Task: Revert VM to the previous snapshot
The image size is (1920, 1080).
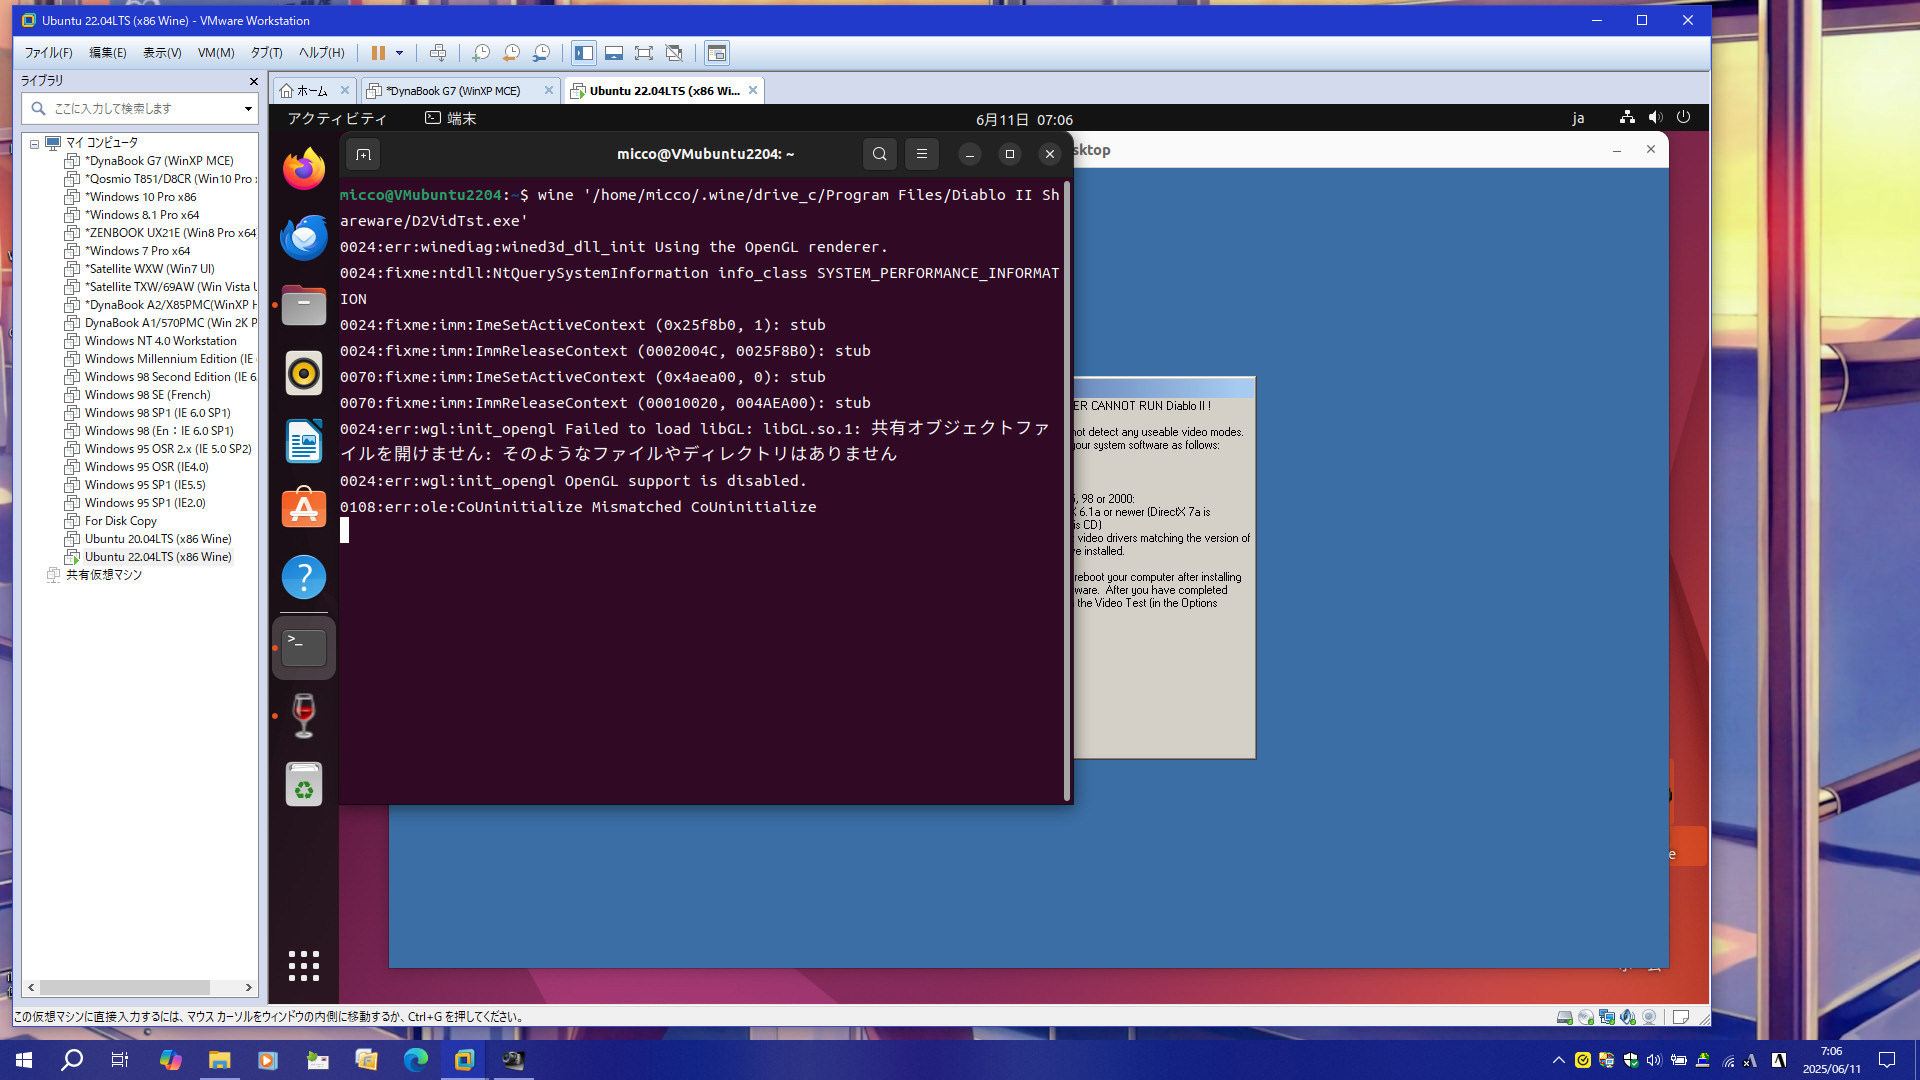Action: 511,53
